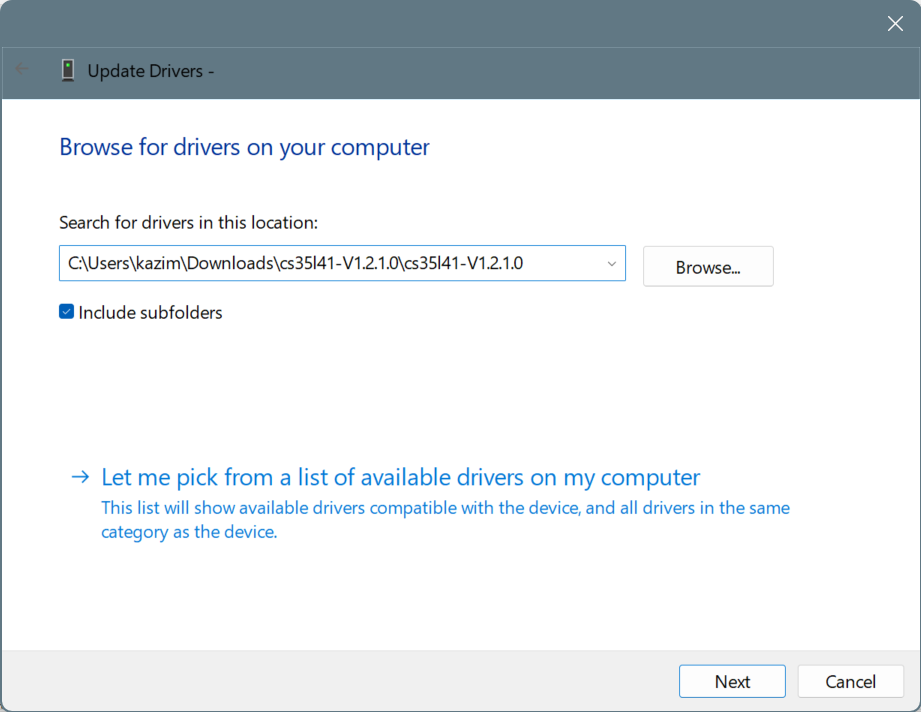Select the driver device icon next to 'Update Drivers'
This screenshot has width=921, height=712.
coord(68,71)
